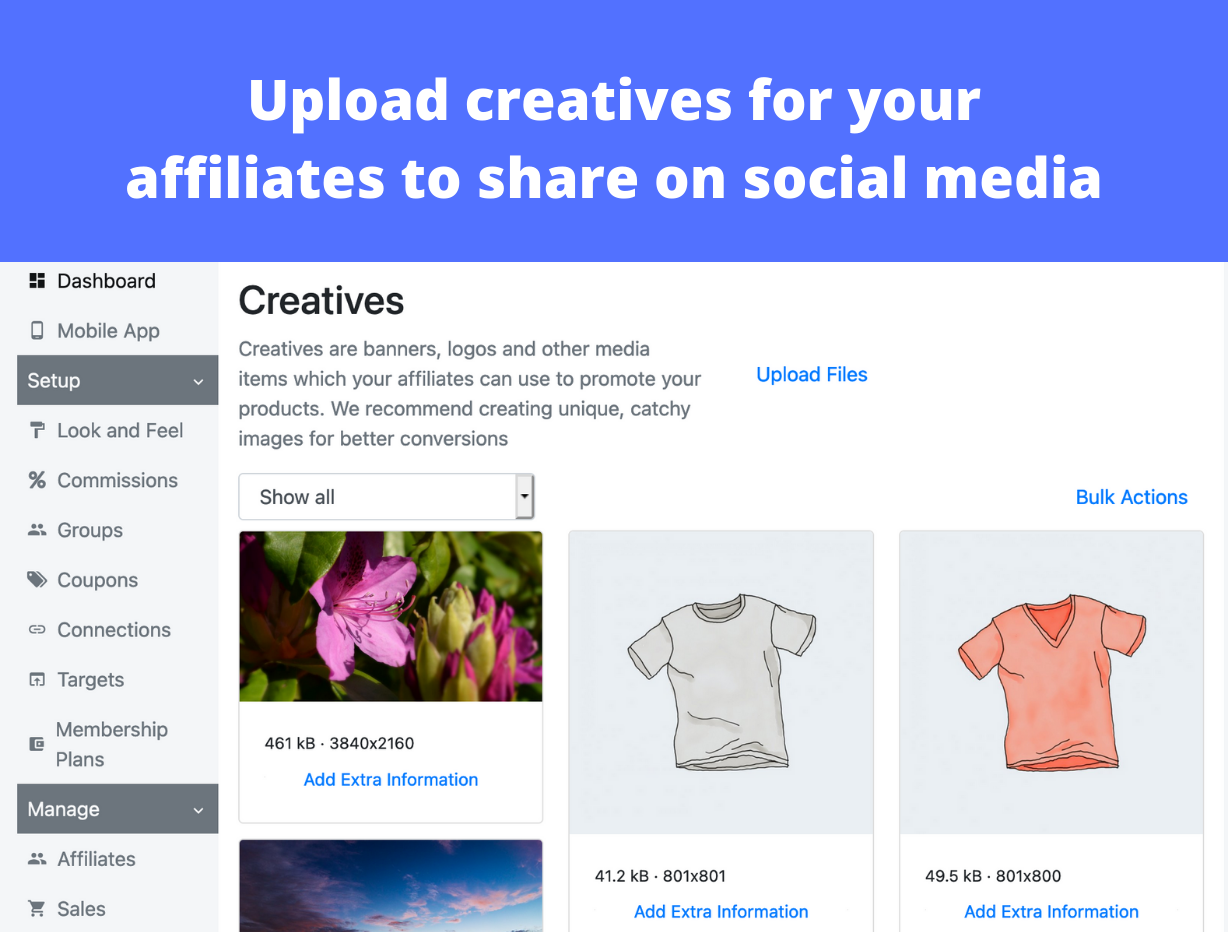Click the Coupons tag icon
The width and height of the screenshot is (1228, 932).
pyautogui.click(x=37, y=580)
